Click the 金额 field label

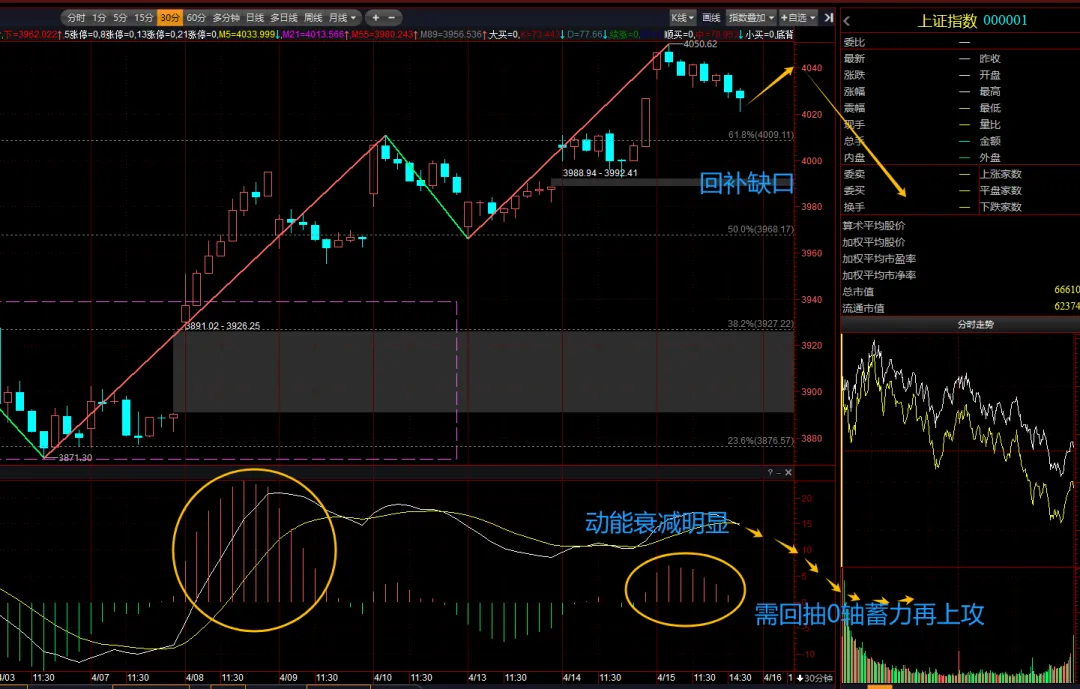[x=990, y=141]
